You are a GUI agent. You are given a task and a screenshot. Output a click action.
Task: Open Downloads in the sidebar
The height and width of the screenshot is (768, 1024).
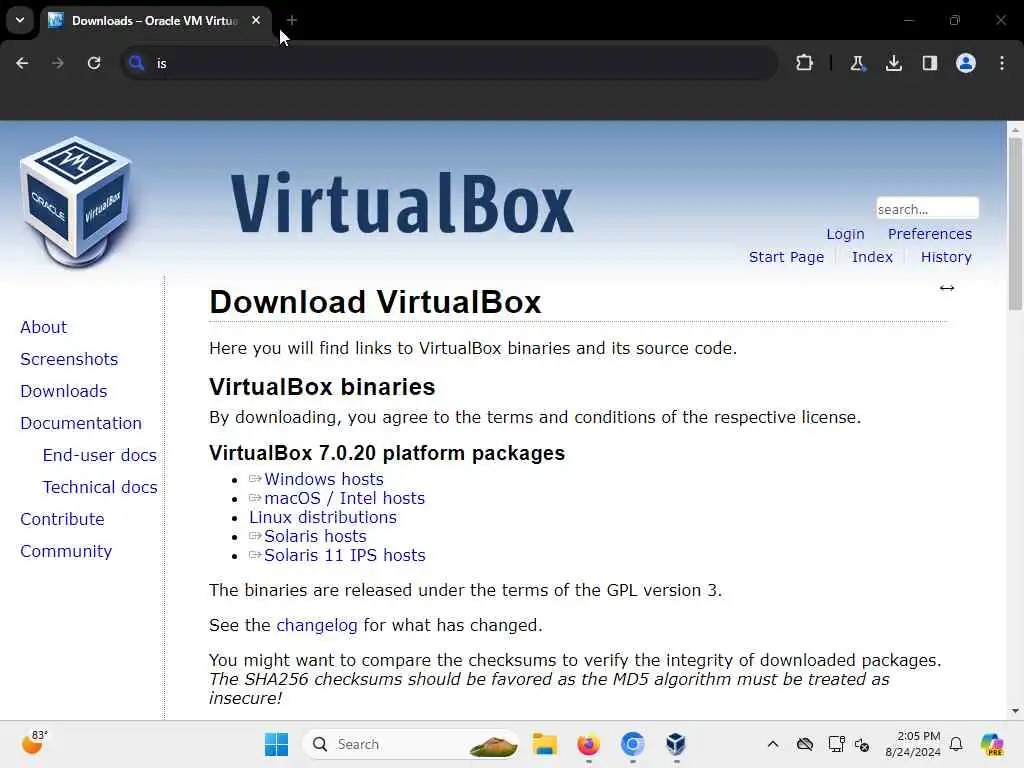coord(63,391)
